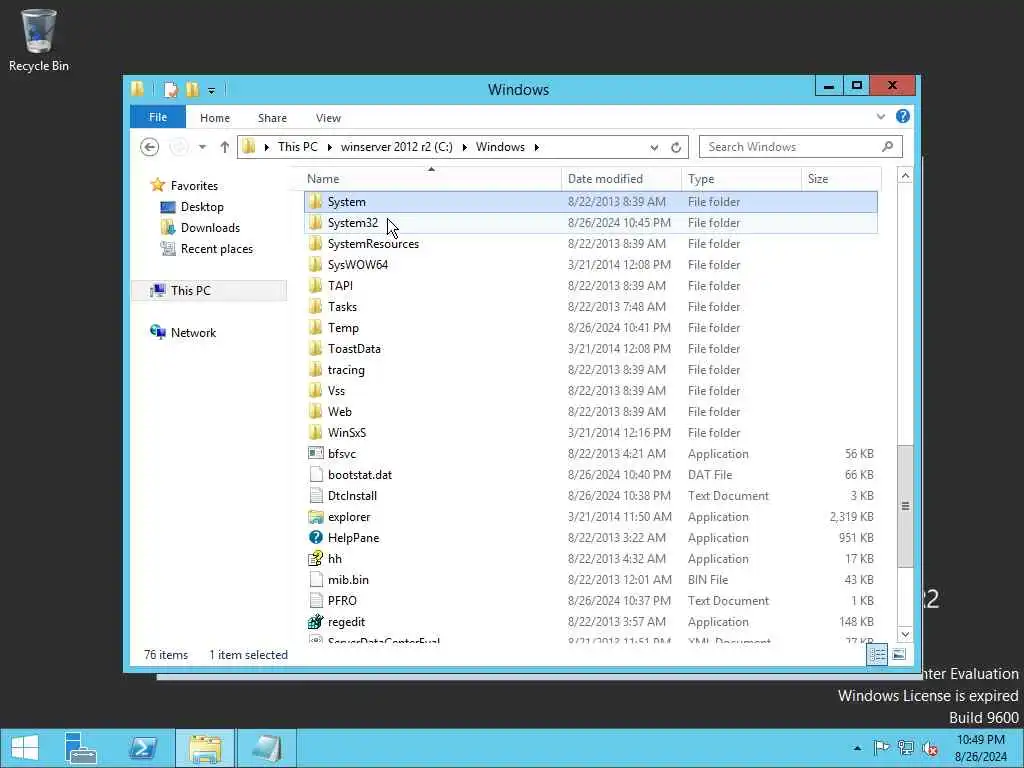Image resolution: width=1024 pixels, height=768 pixels.
Task: Select the System folder icon
Action: pos(315,201)
